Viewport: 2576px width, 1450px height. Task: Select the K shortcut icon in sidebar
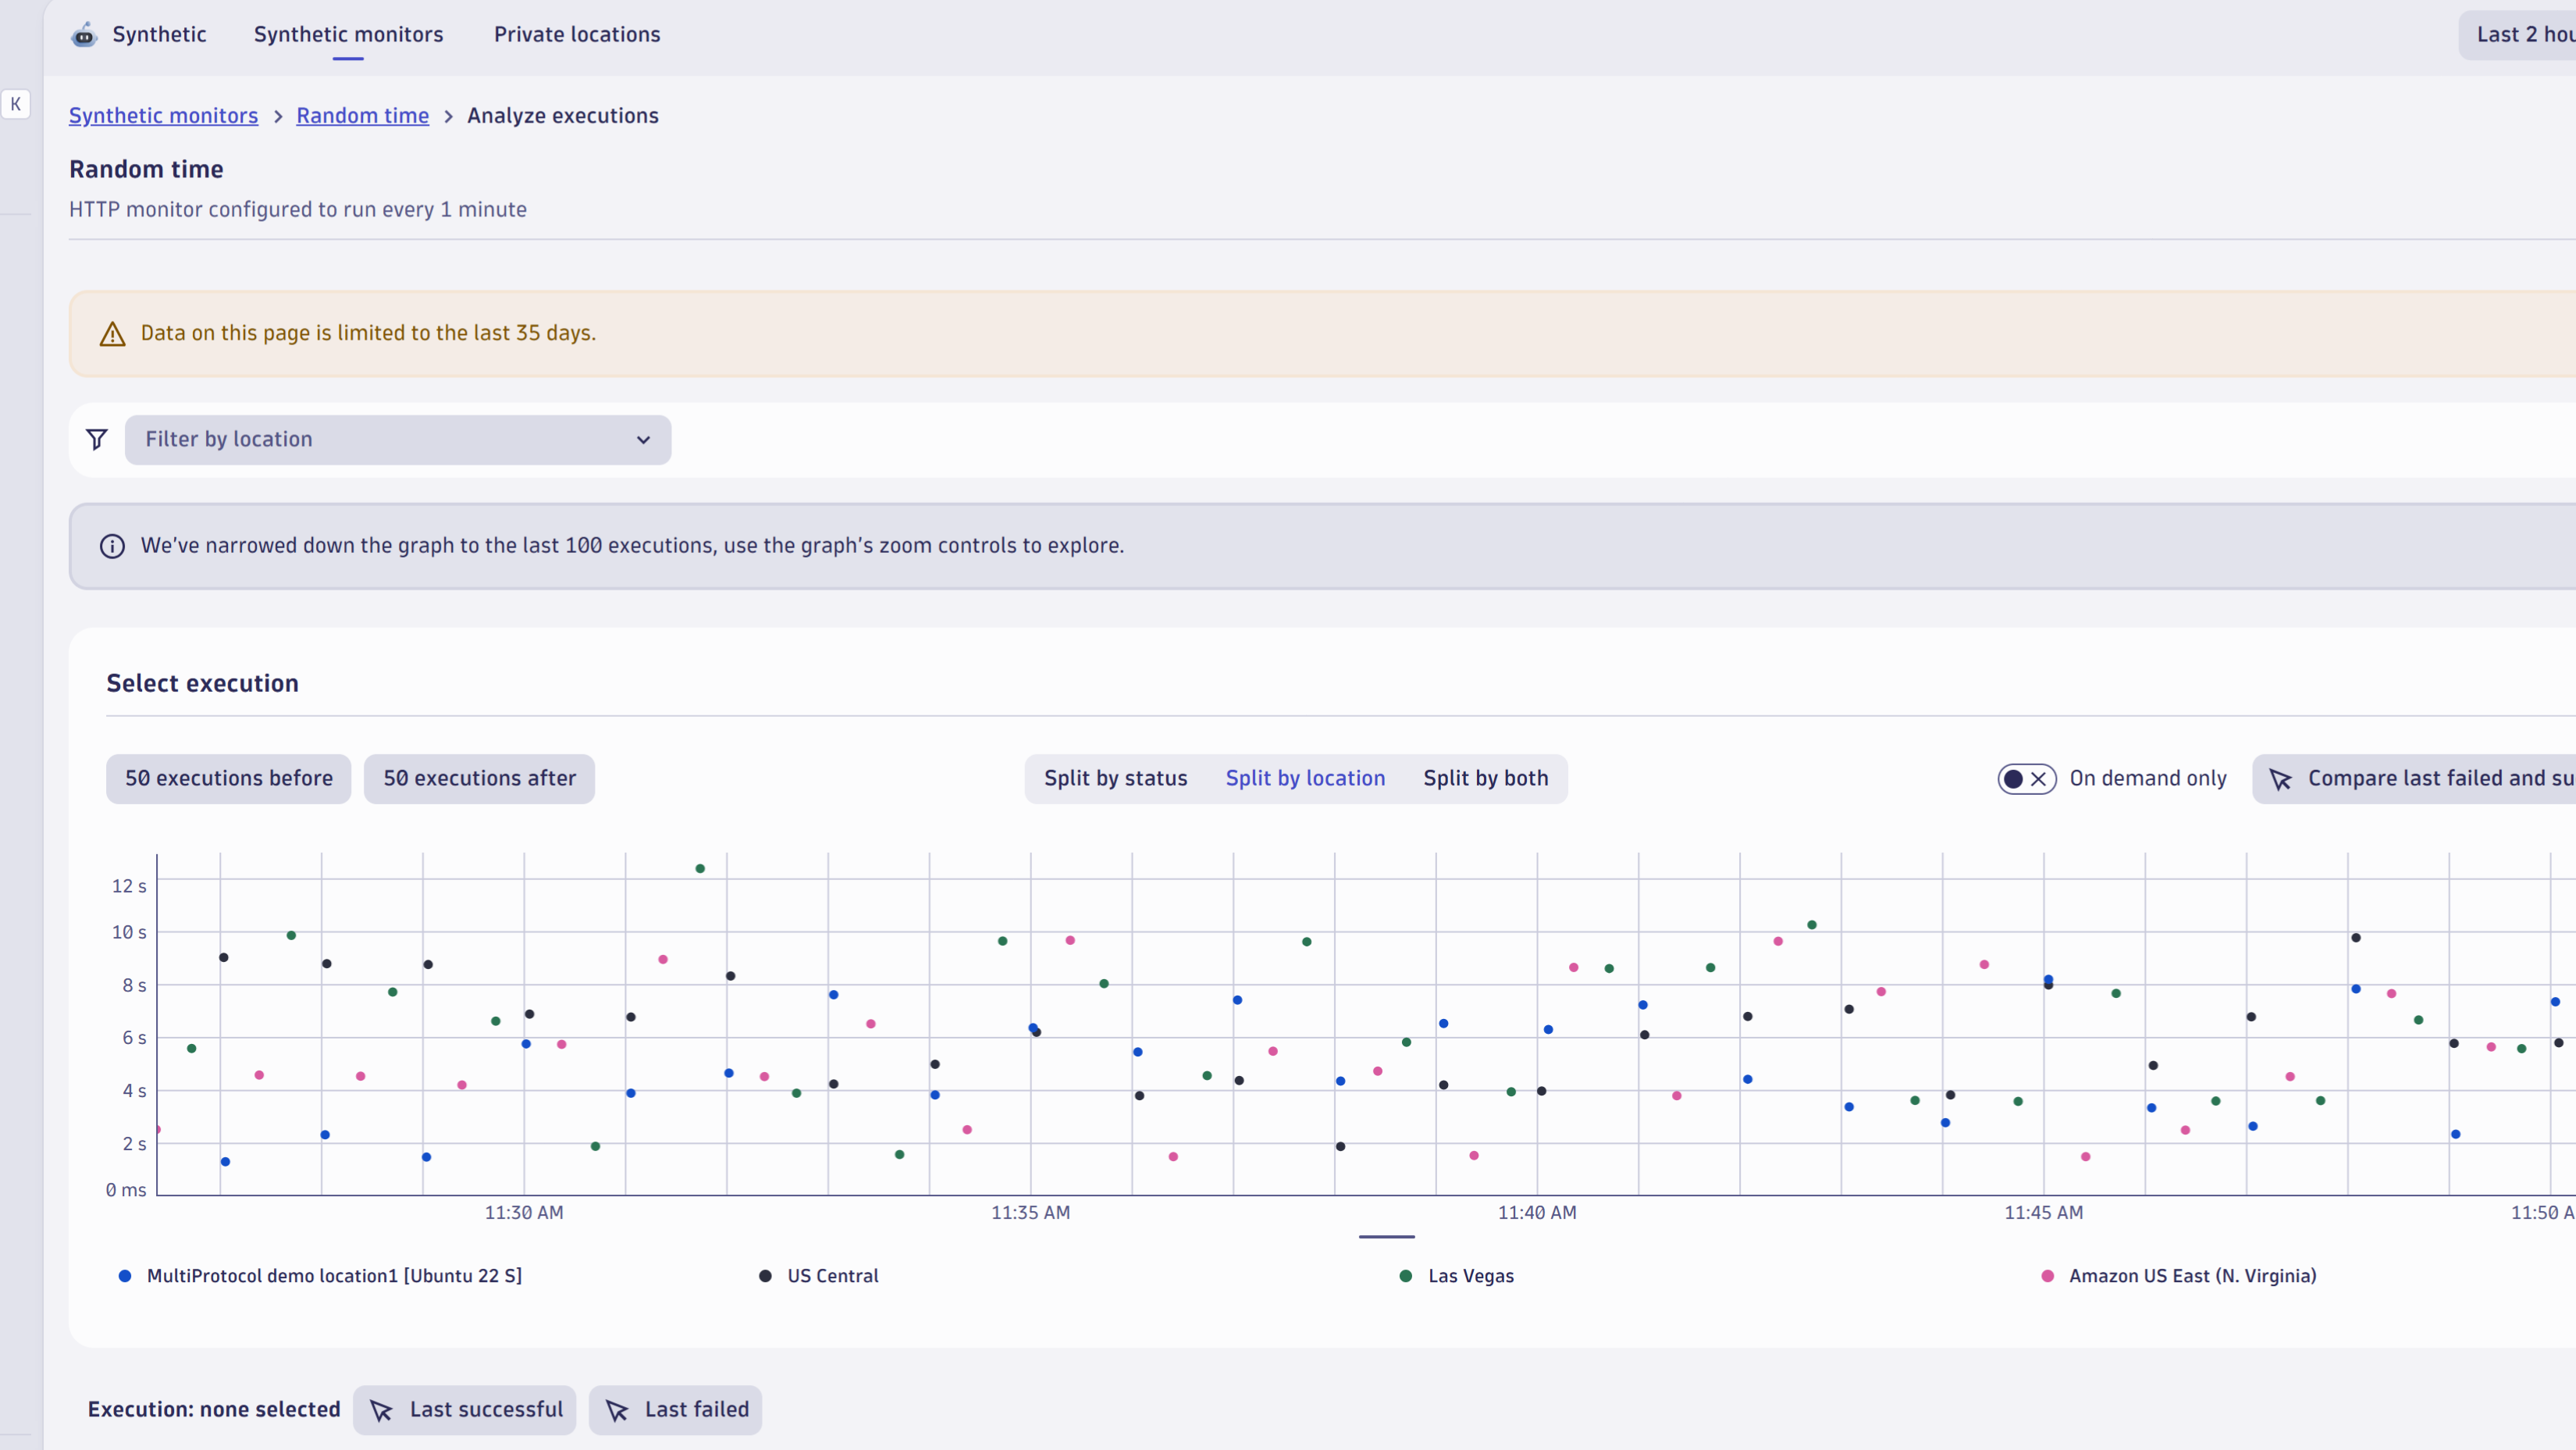(x=16, y=104)
